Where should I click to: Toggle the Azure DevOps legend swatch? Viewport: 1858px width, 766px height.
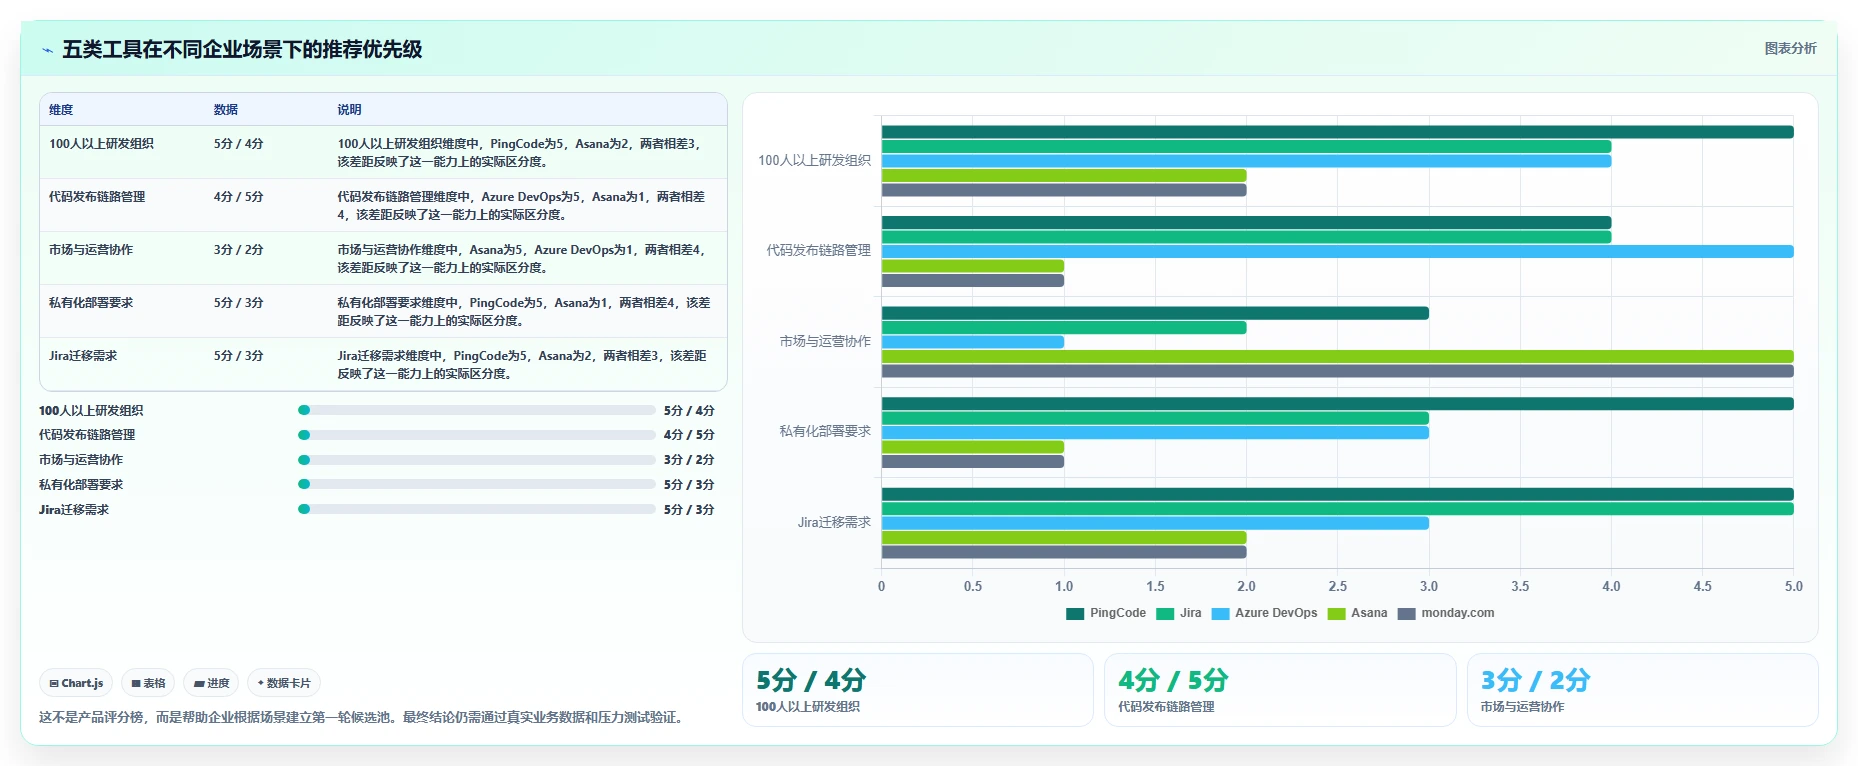click(x=1220, y=614)
